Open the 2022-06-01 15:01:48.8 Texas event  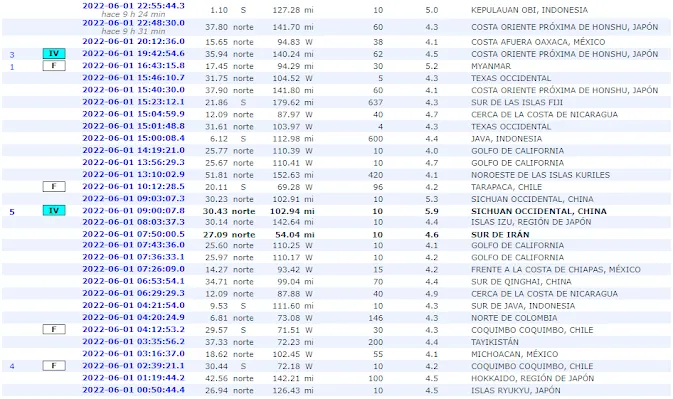133,126
